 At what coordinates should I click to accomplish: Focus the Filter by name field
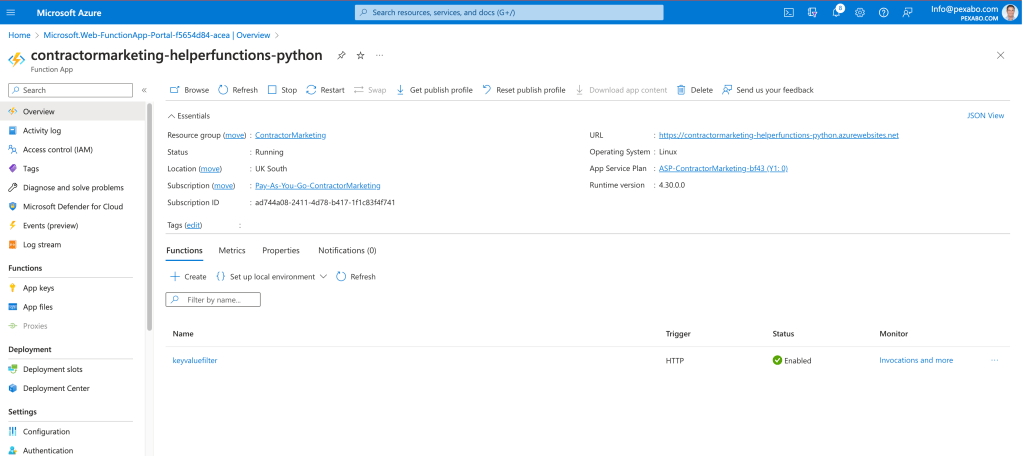coord(213,300)
